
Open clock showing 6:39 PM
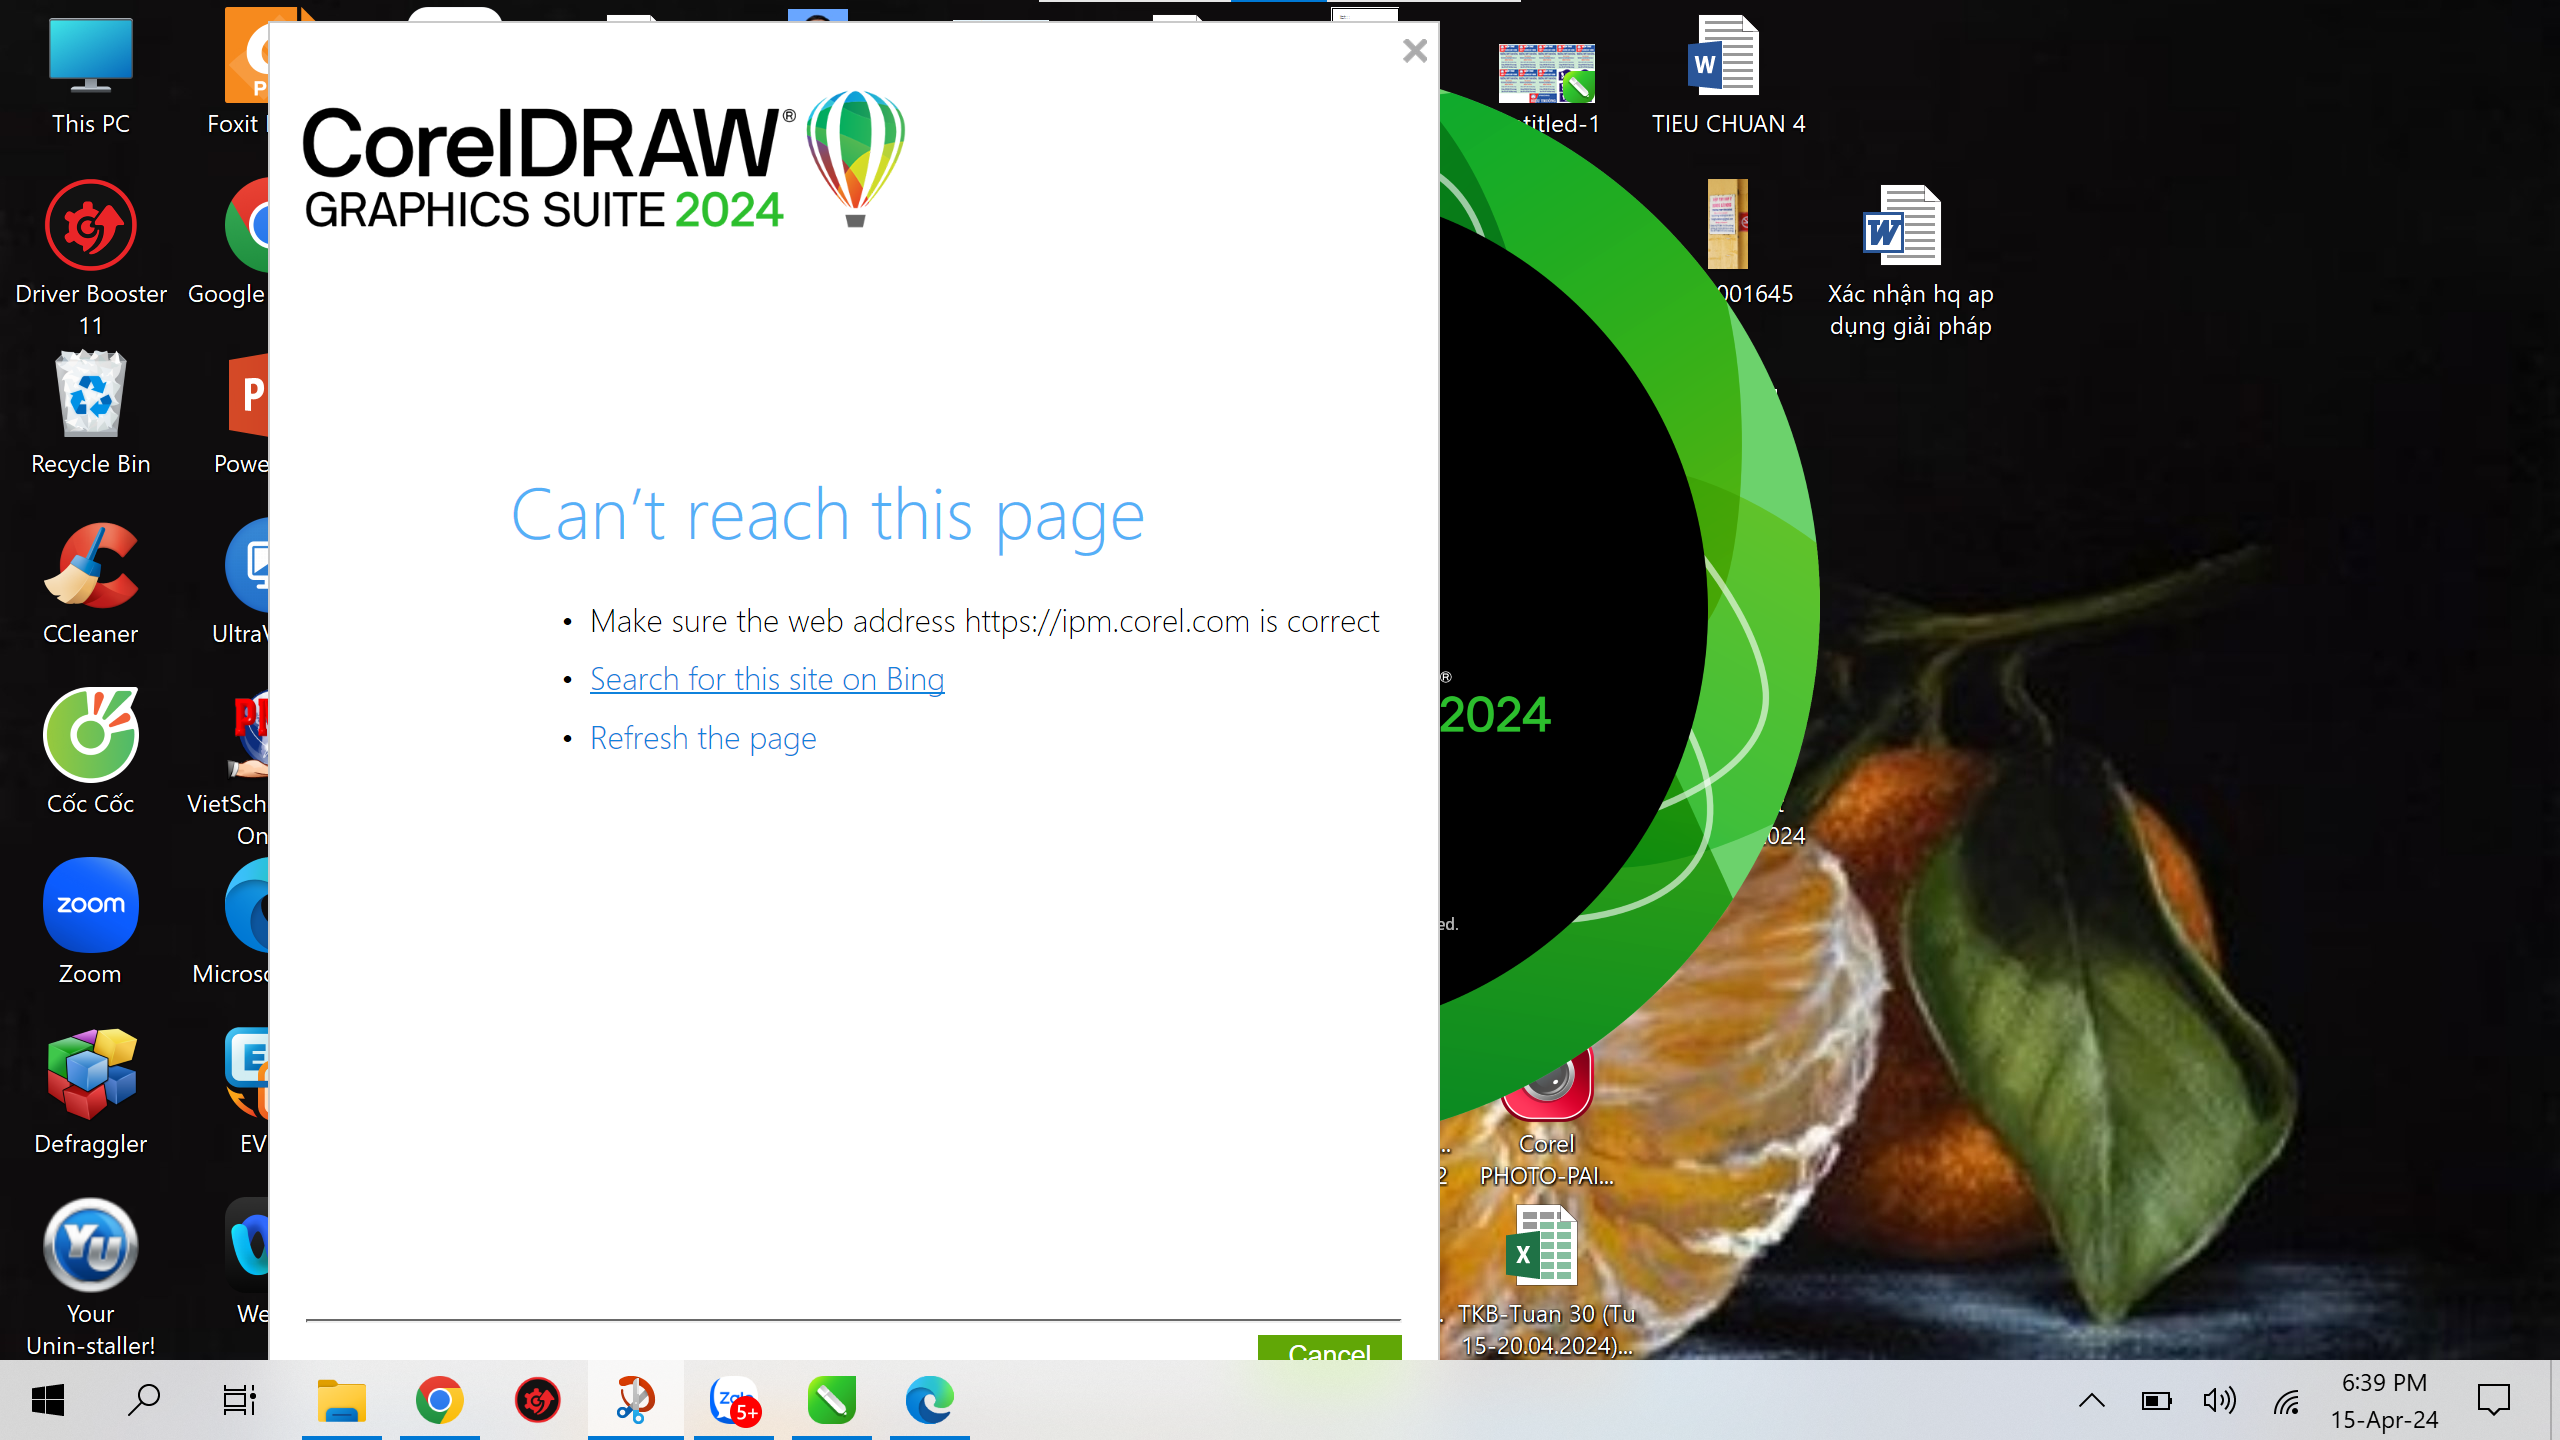[2385, 1400]
